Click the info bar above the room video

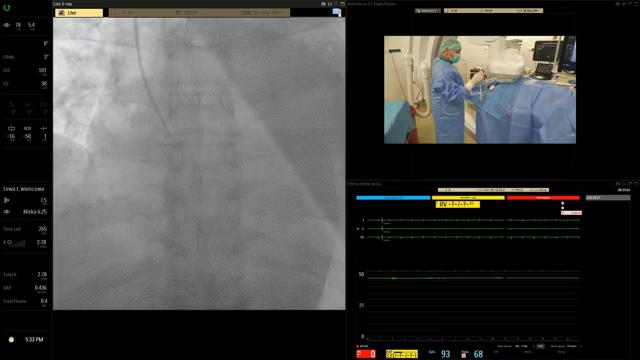click(x=493, y=11)
